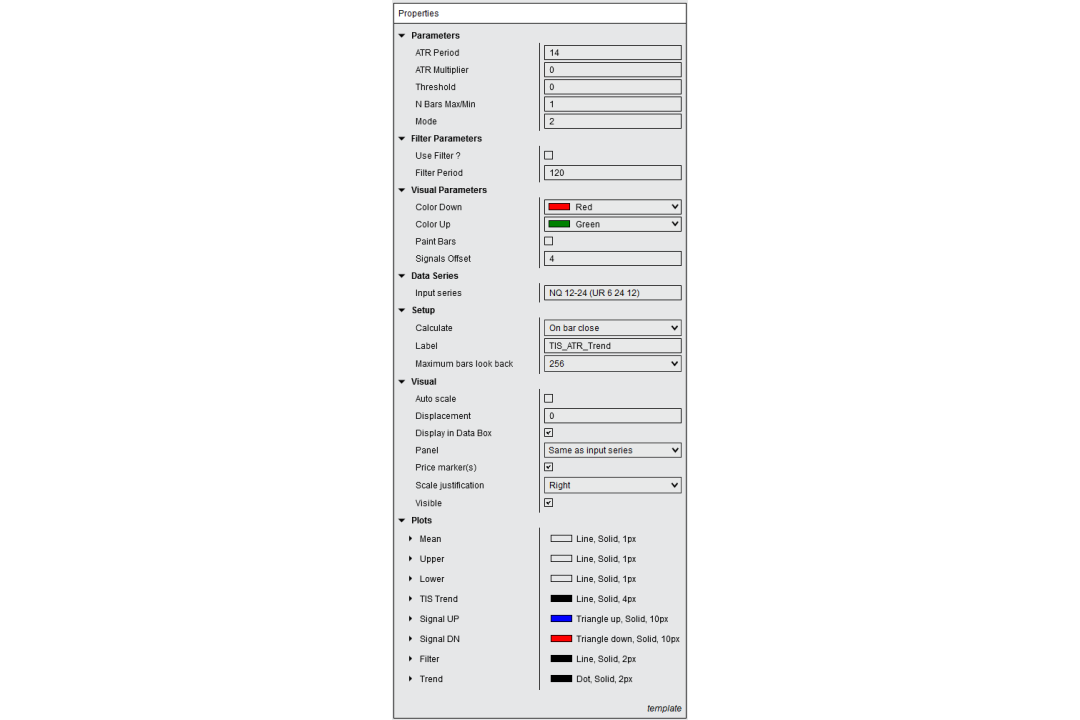Open the Panel dropdown
This screenshot has height=720, width=1080.
(x=612, y=450)
